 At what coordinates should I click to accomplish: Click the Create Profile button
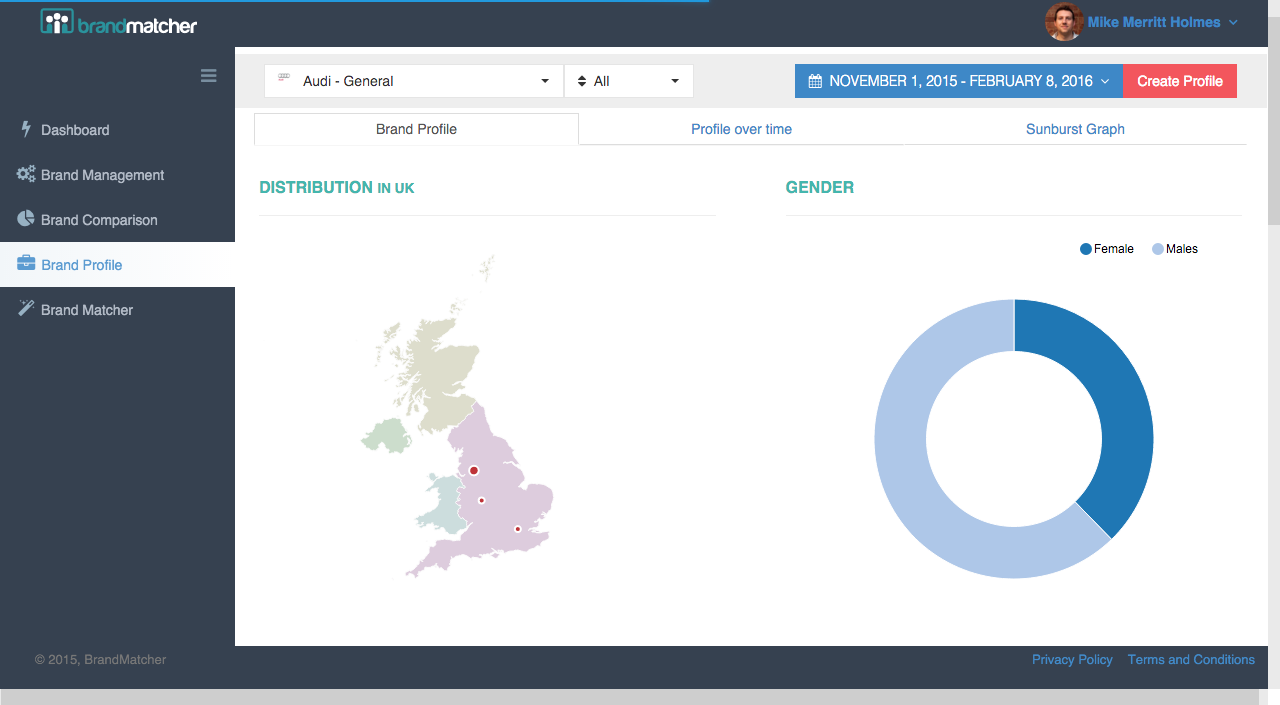1180,81
